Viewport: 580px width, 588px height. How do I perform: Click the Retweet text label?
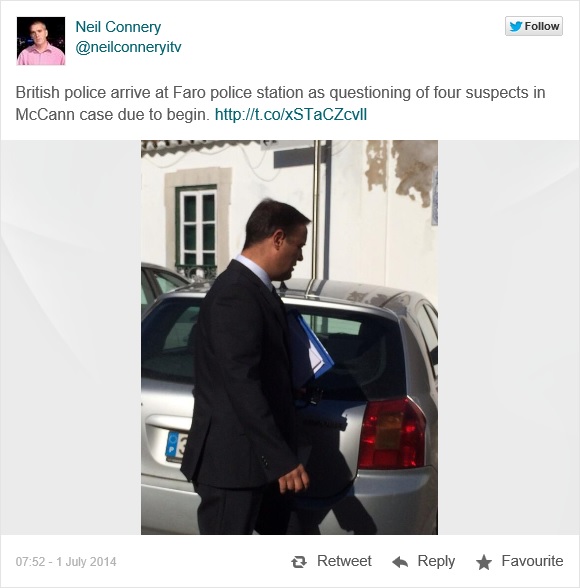(344, 561)
